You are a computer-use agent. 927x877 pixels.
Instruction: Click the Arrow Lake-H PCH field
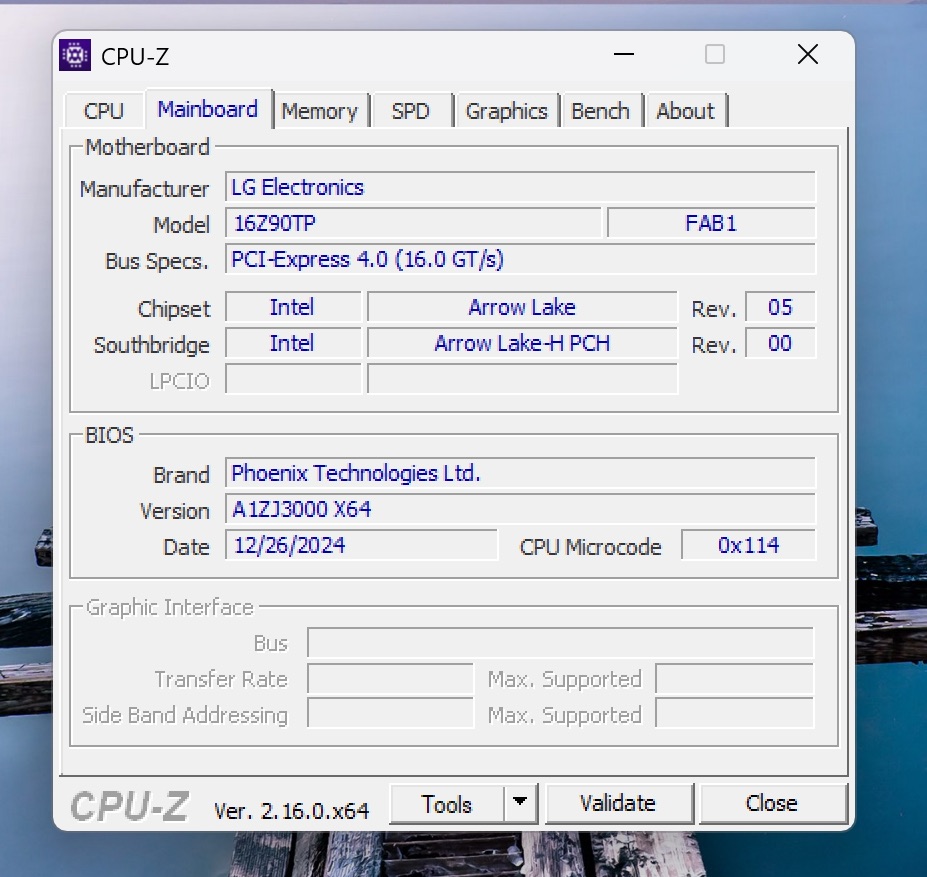pos(522,344)
